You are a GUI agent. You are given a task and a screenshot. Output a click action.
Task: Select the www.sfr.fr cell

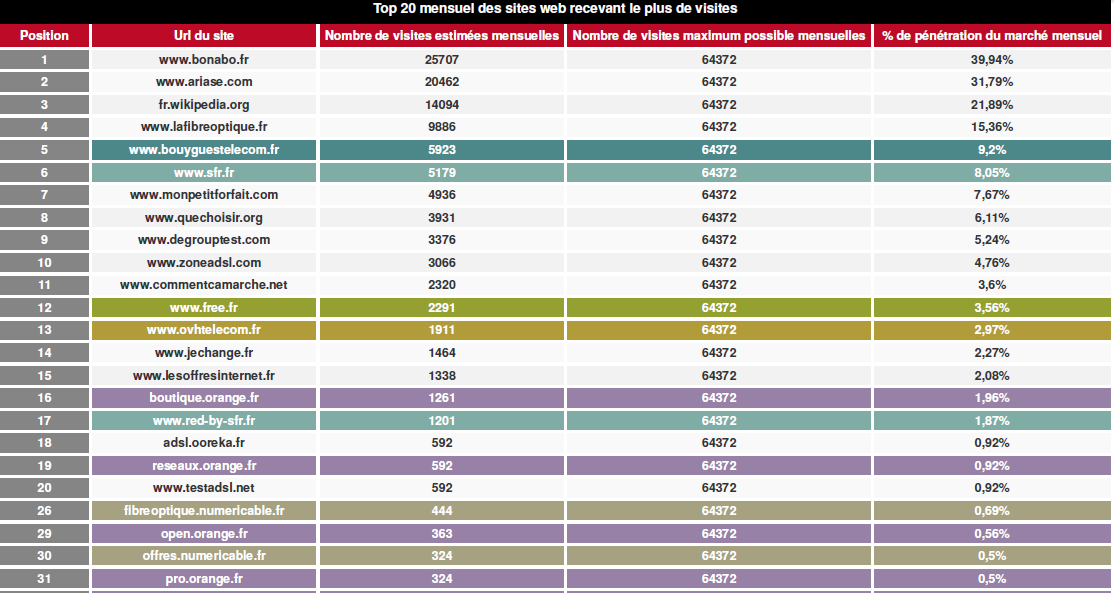tap(204, 173)
